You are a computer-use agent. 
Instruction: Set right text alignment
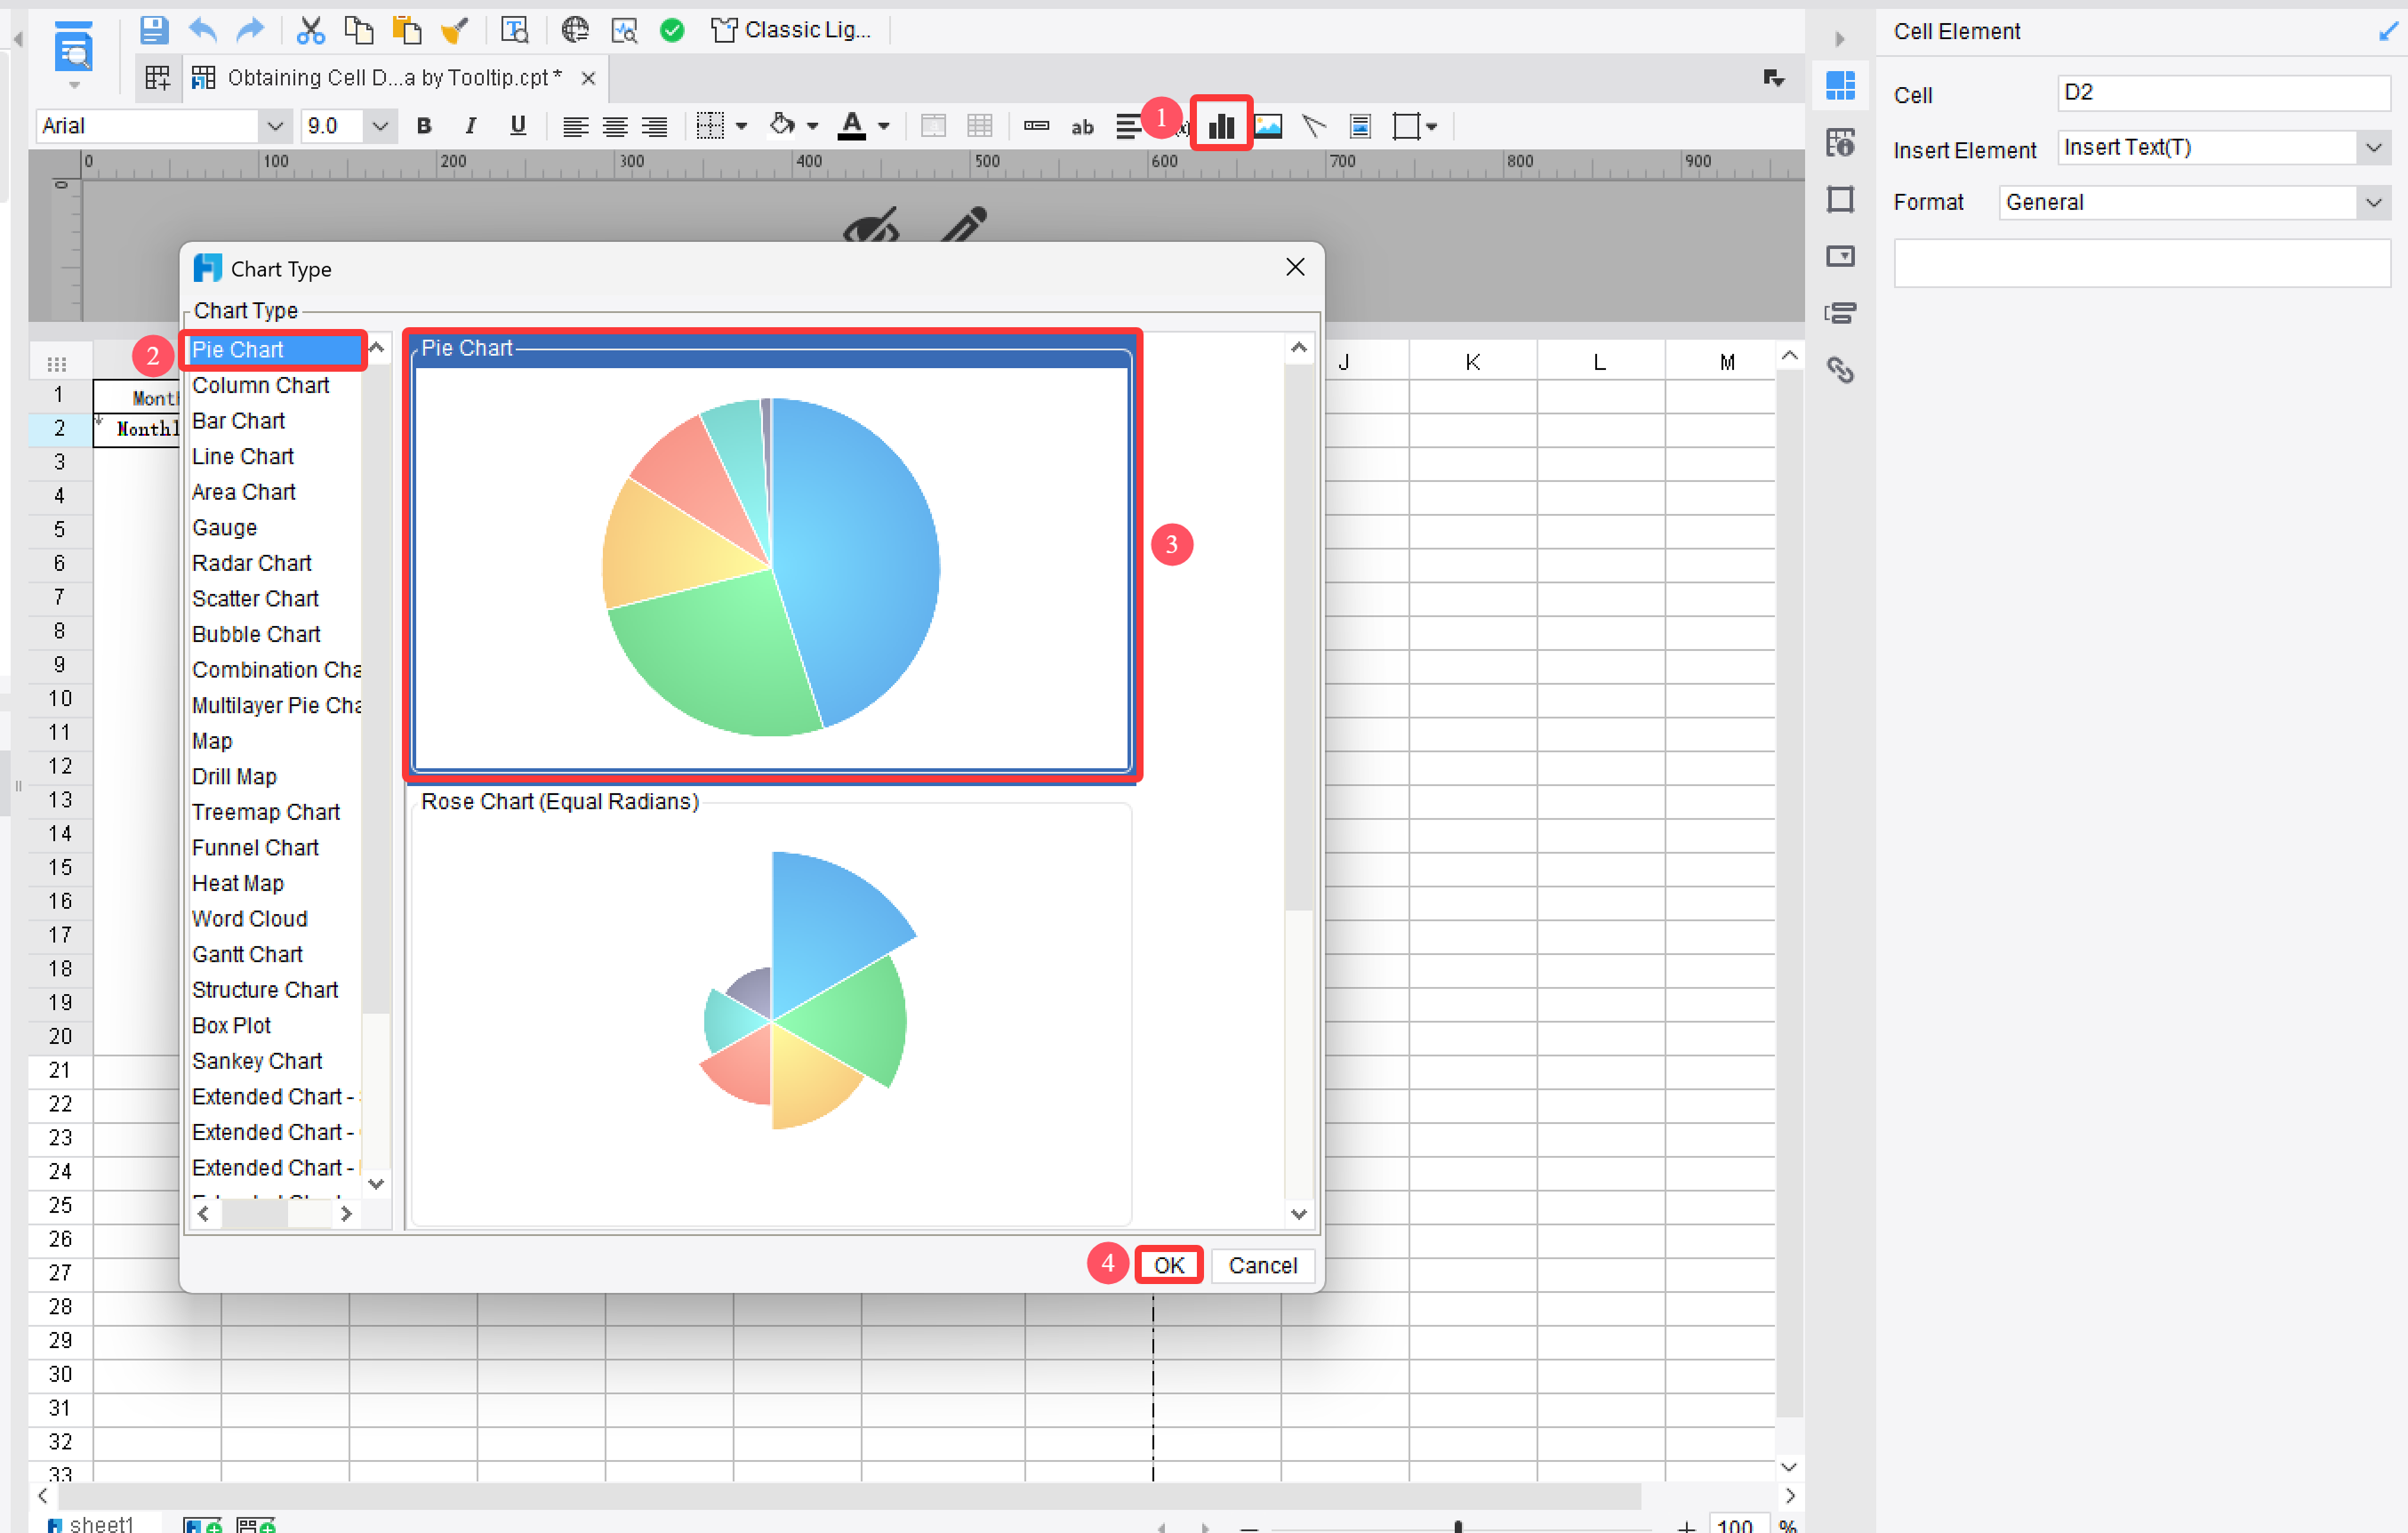(x=655, y=126)
